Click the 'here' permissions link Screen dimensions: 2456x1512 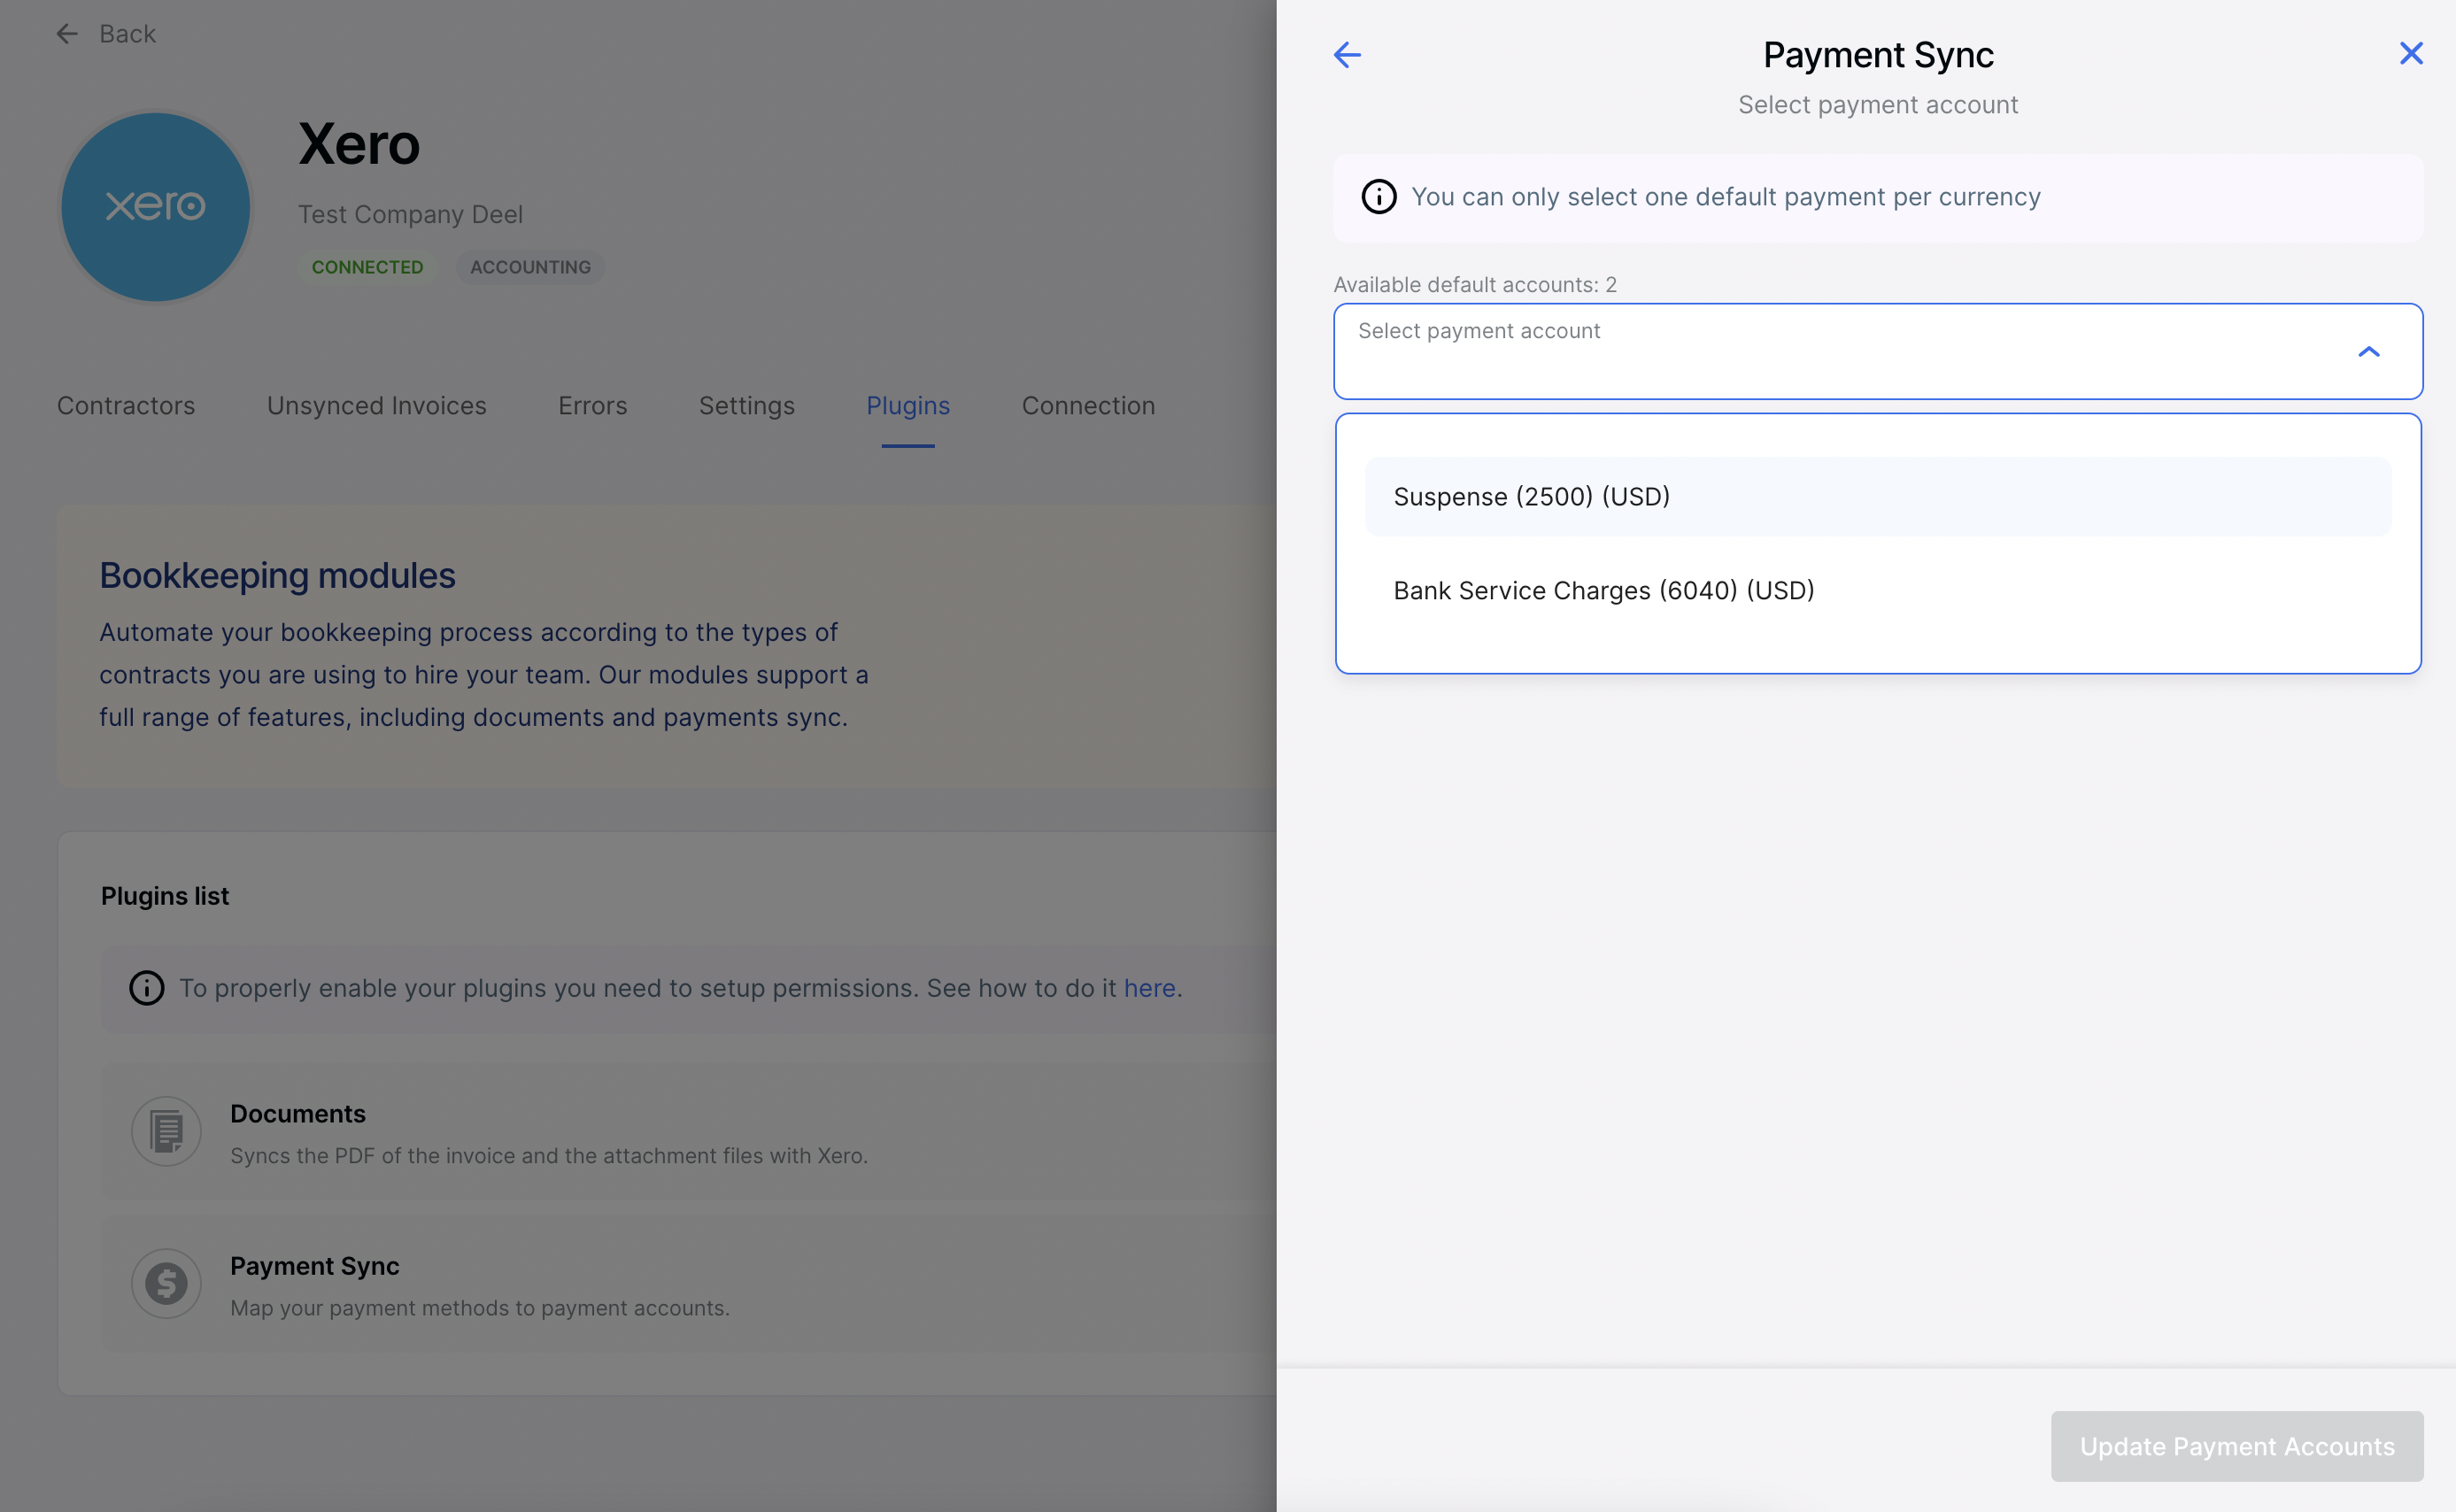(x=1150, y=988)
